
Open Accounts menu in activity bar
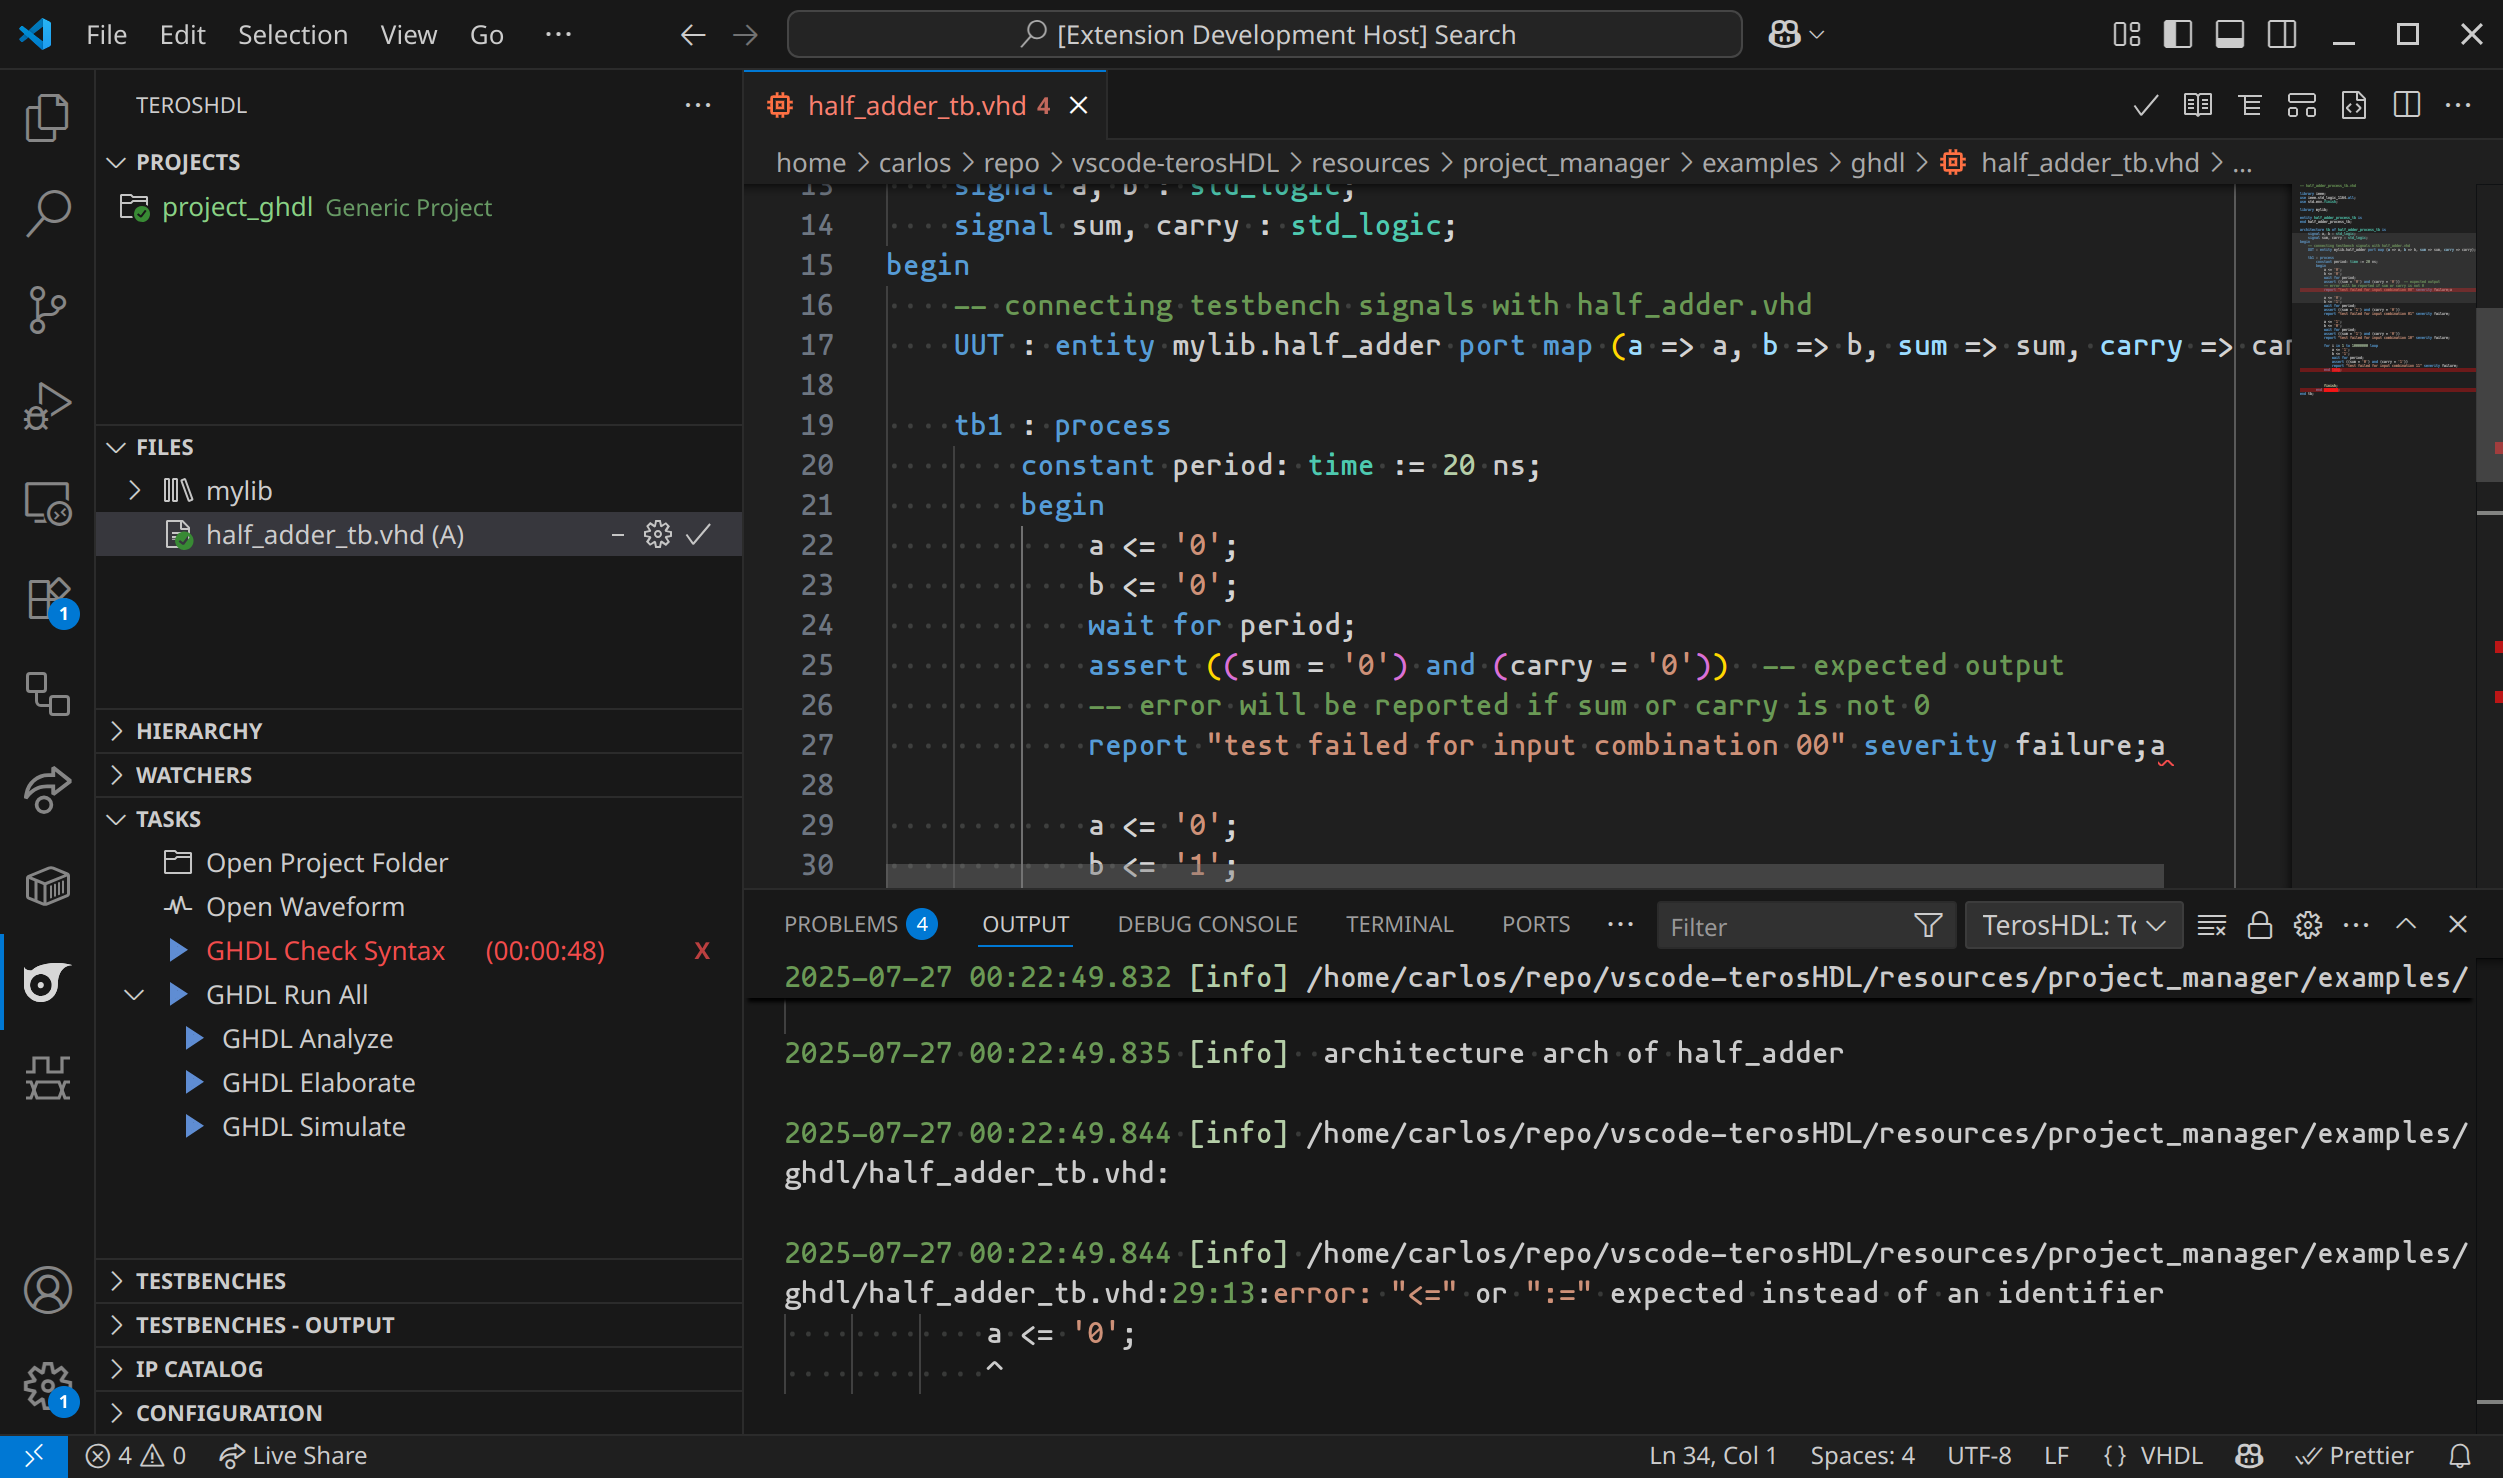[x=47, y=1290]
